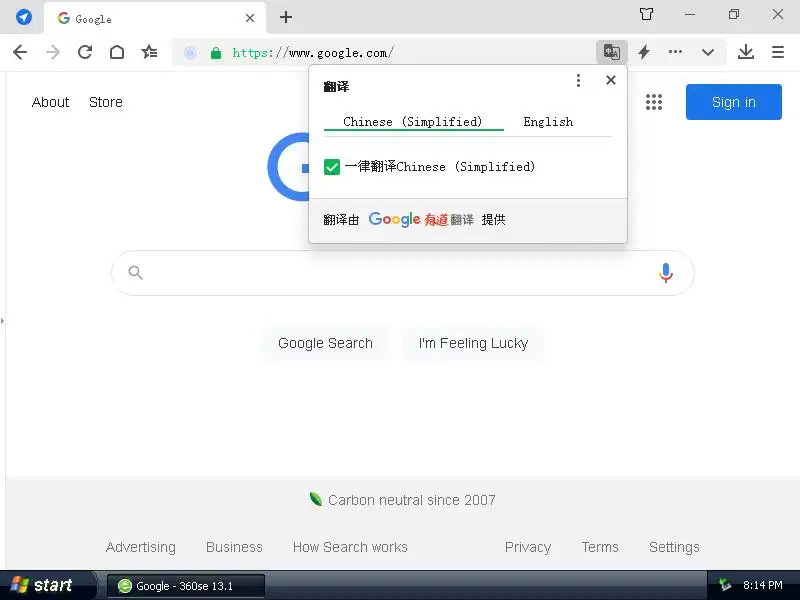Screen dimensions: 800x600
Task: Click the taskbar clock 8:14 PM
Action: [x=763, y=585]
